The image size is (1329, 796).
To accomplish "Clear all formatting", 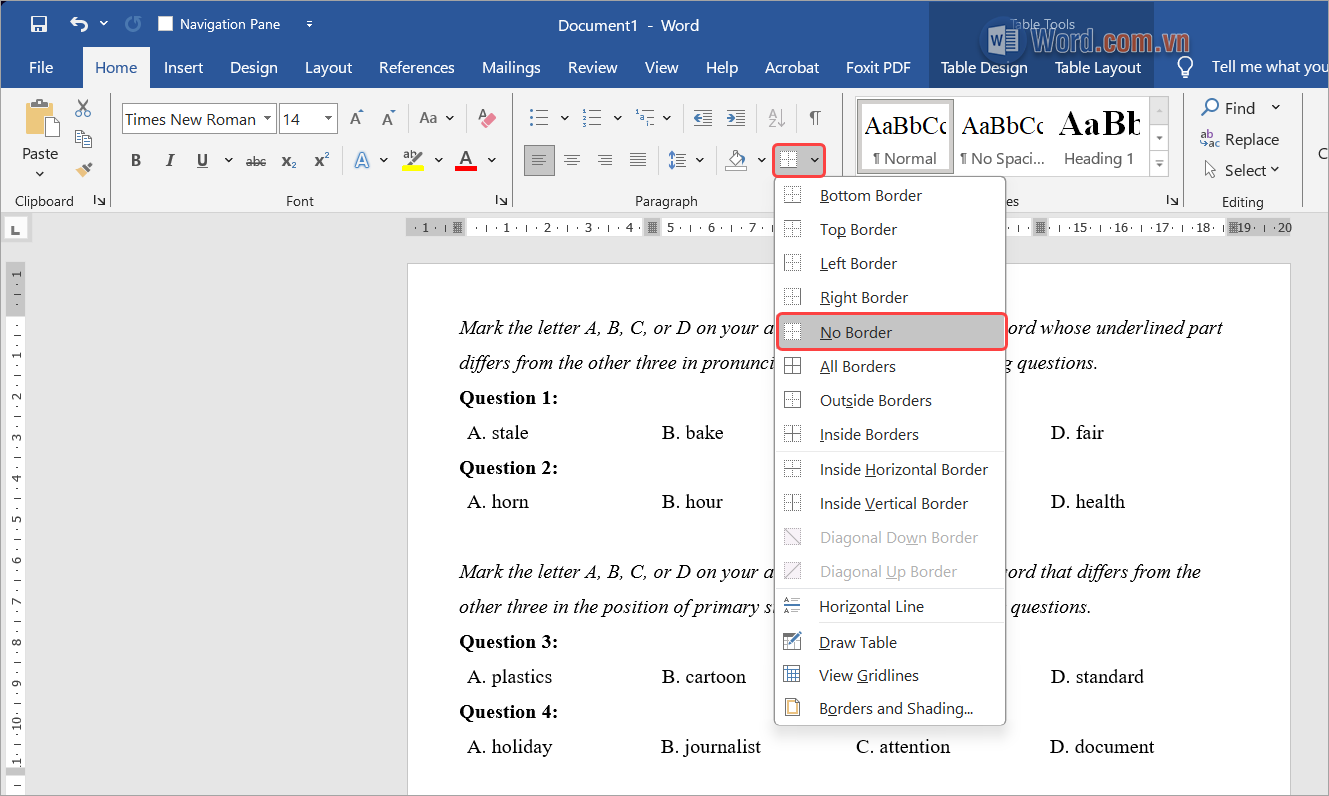I will (x=487, y=118).
